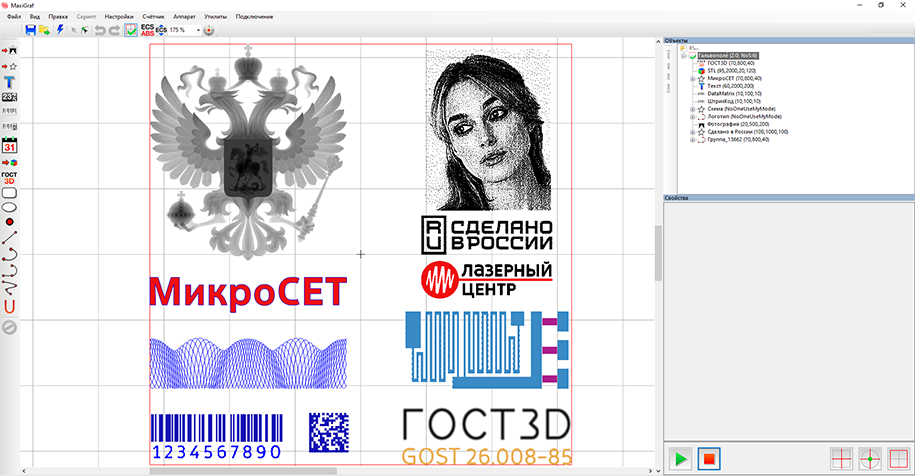Select the green node-edit pointer tool
This screenshot has height=476, width=915.
85,30
